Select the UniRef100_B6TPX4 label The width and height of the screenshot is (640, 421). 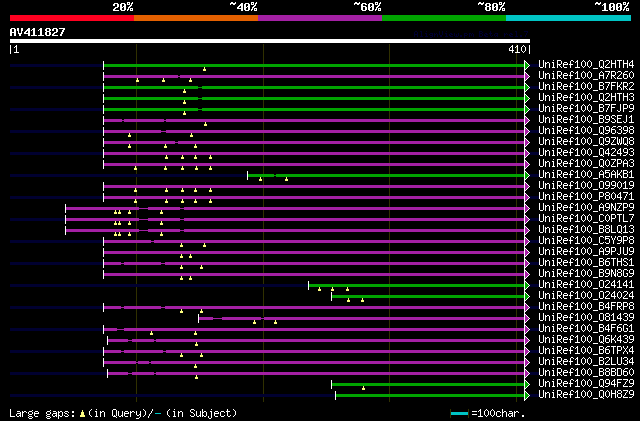[586, 351]
